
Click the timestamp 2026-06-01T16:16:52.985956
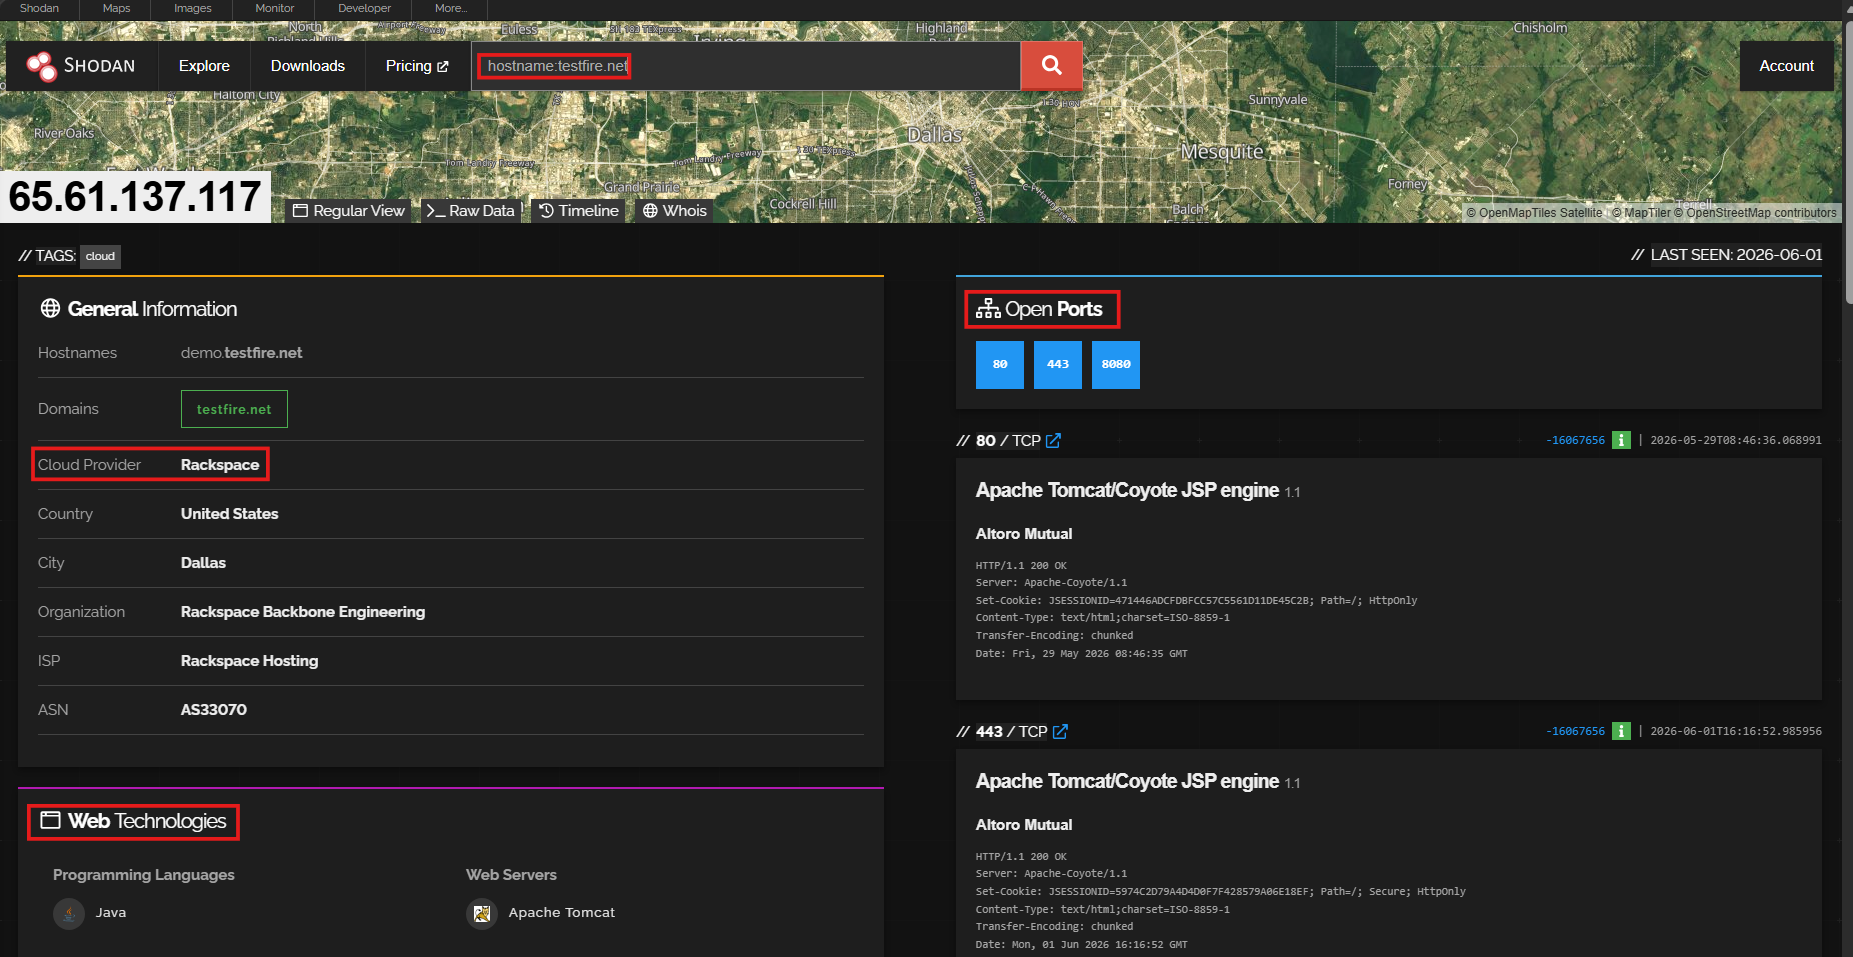click(x=1736, y=731)
